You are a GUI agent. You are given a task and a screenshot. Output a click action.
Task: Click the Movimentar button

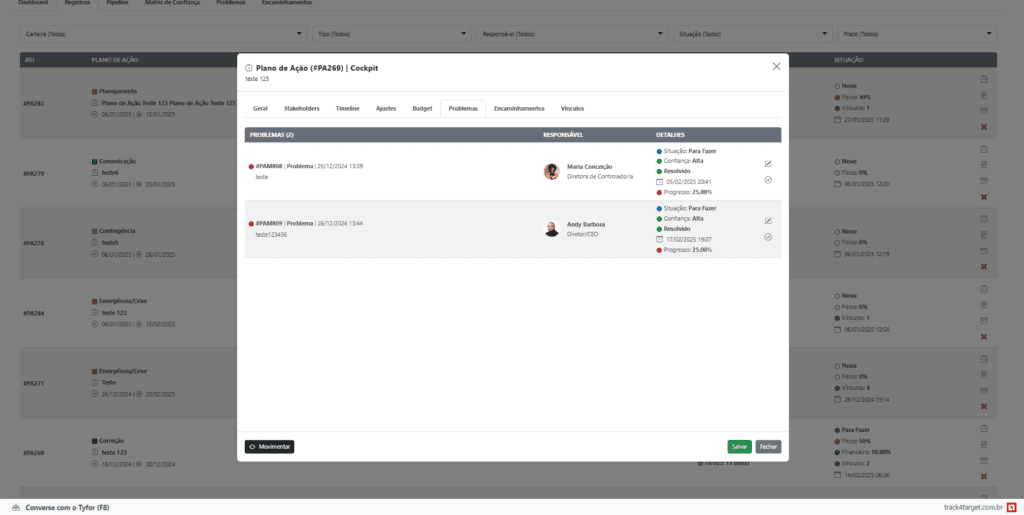270,446
